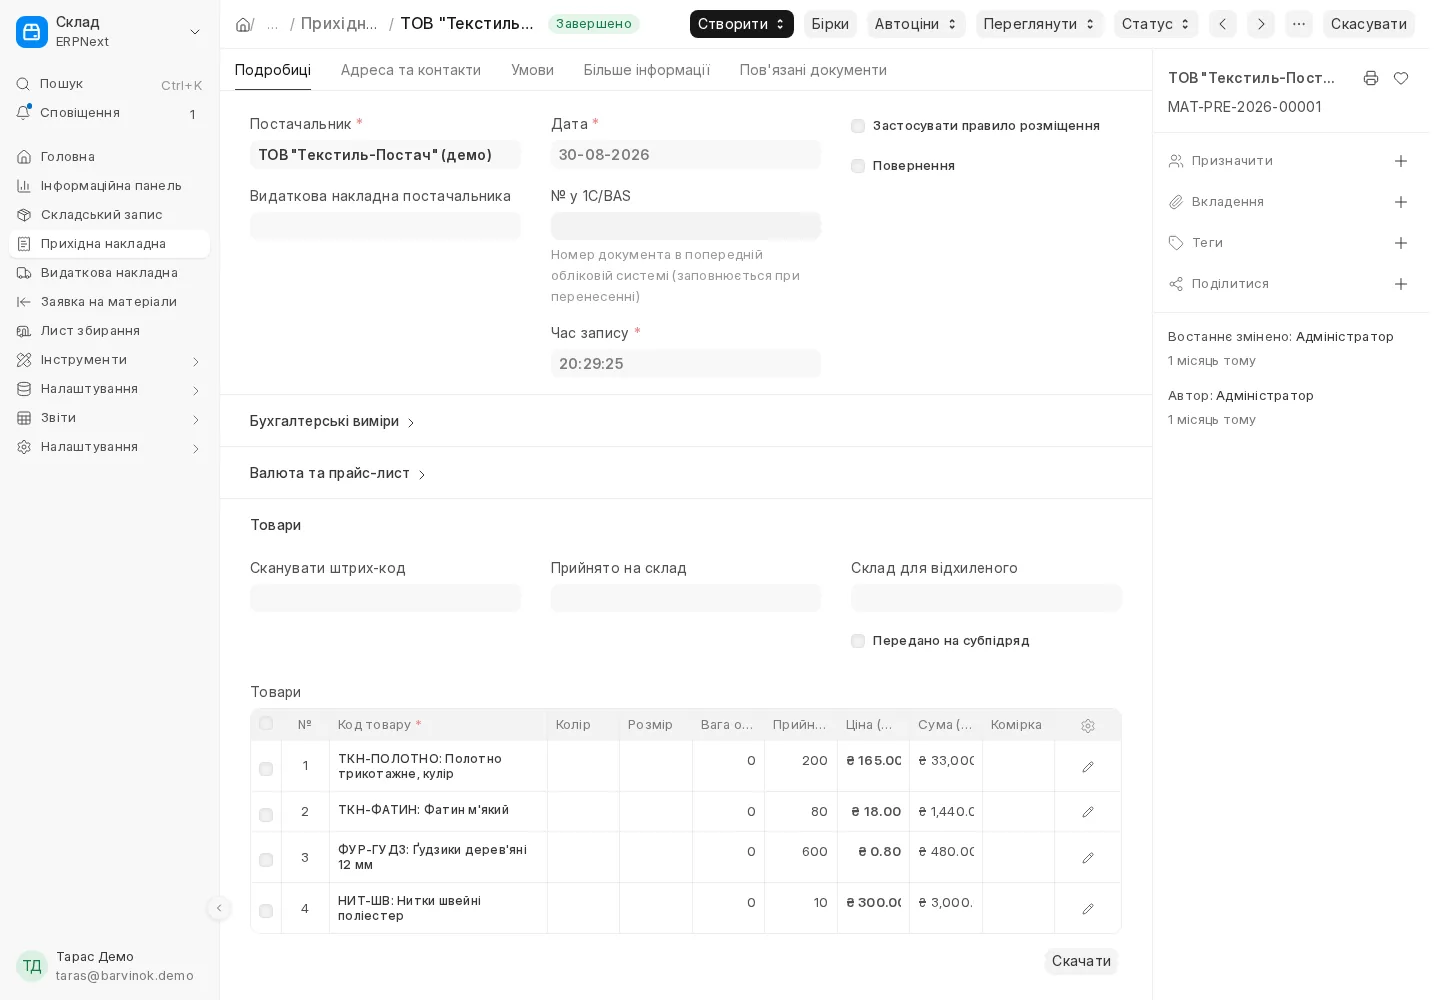Screen dimensions: 1440x1000
Task: Edit row 1 ТКН-ПОЛОТНО with pencil icon
Action: pos(1088,767)
